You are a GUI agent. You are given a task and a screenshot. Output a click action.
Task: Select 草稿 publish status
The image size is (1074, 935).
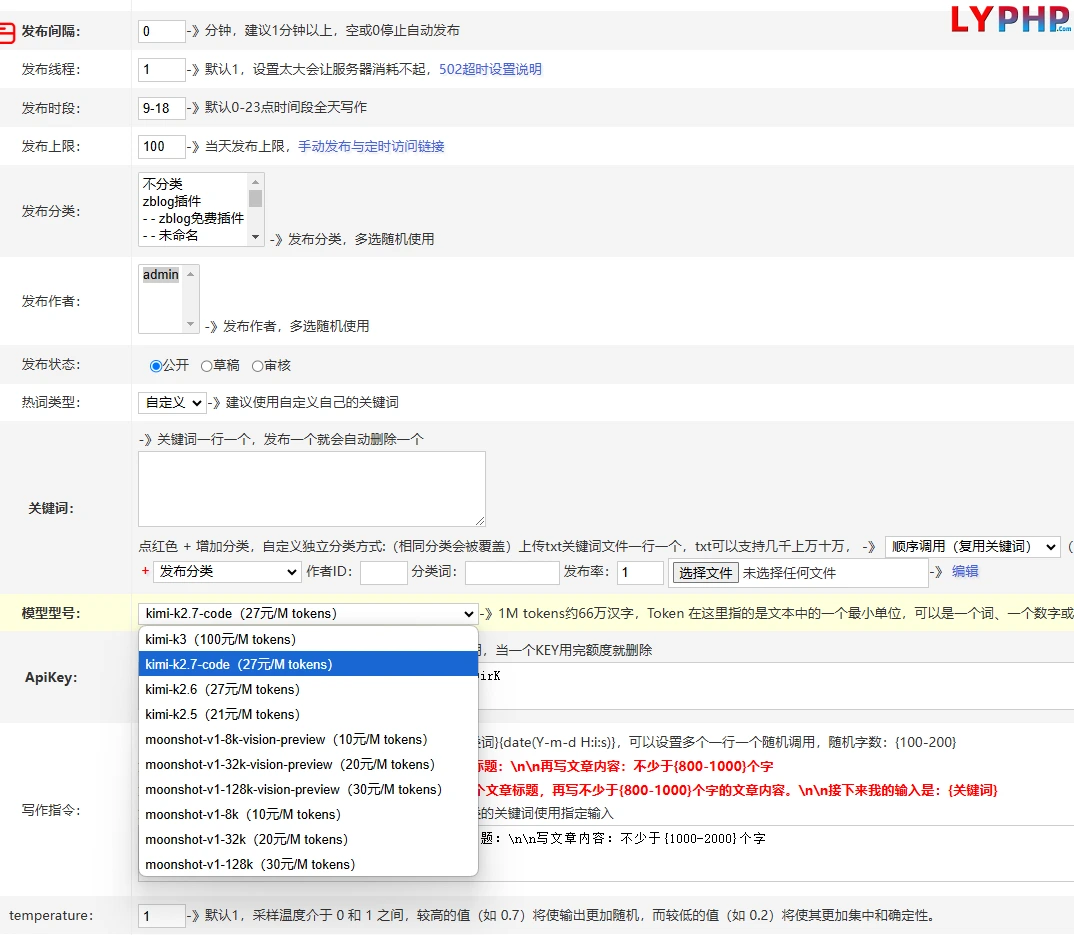(x=206, y=366)
